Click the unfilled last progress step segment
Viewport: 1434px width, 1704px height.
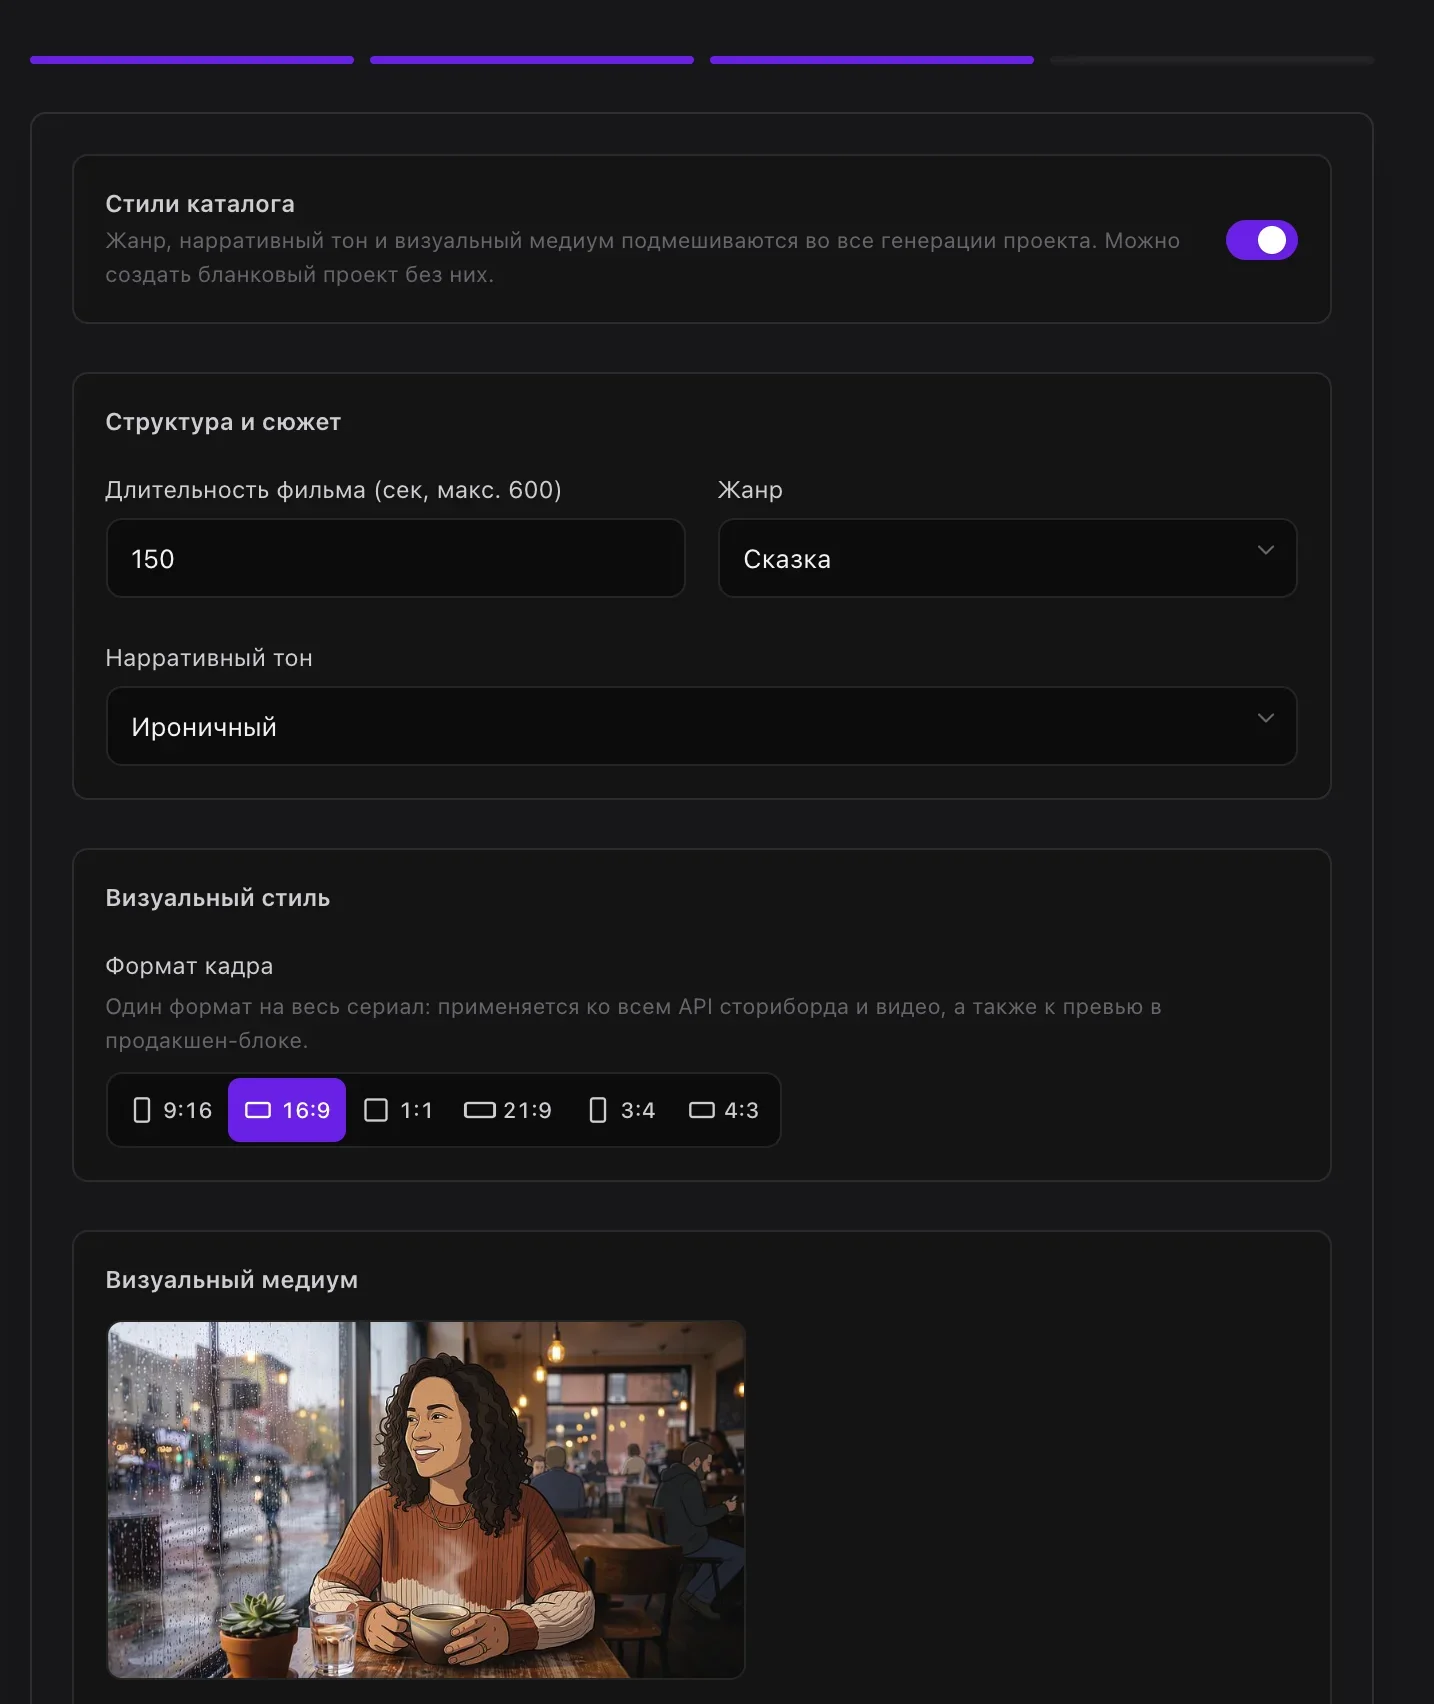[x=1211, y=60]
